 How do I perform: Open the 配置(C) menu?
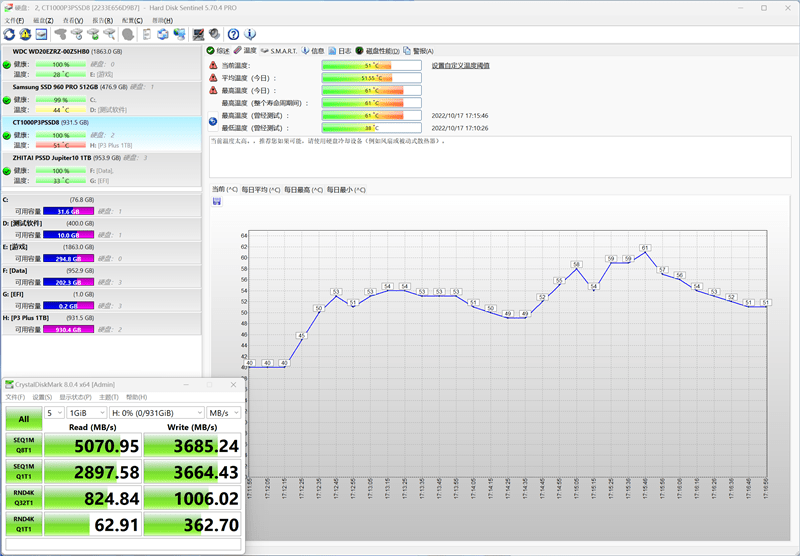133,20
